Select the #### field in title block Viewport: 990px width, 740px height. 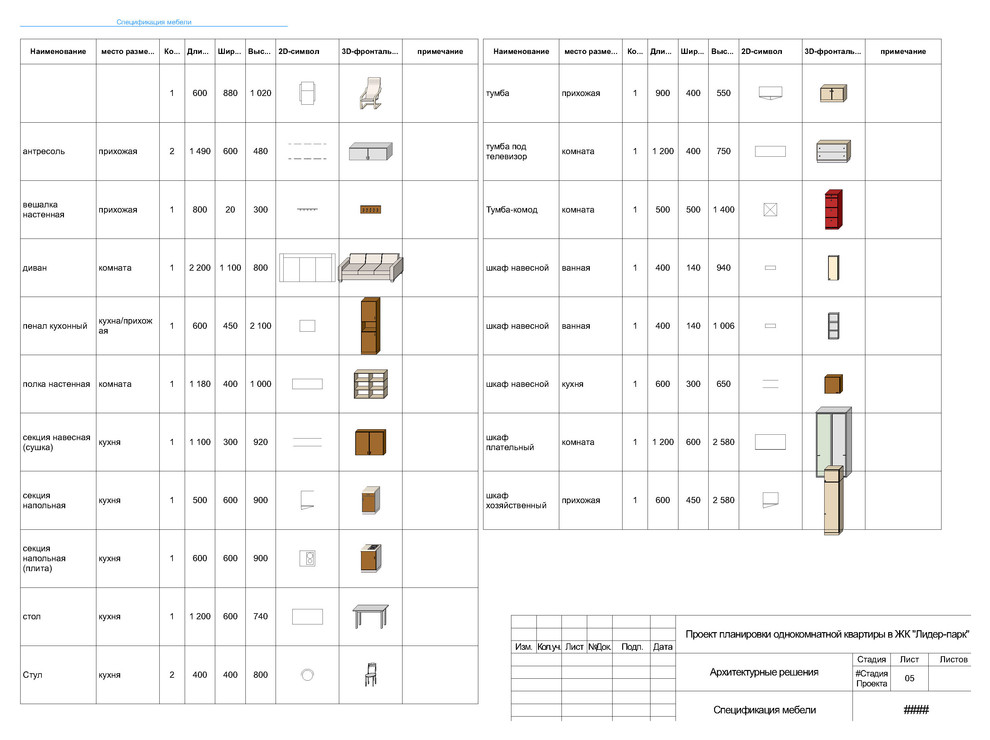pyautogui.click(x=916, y=710)
